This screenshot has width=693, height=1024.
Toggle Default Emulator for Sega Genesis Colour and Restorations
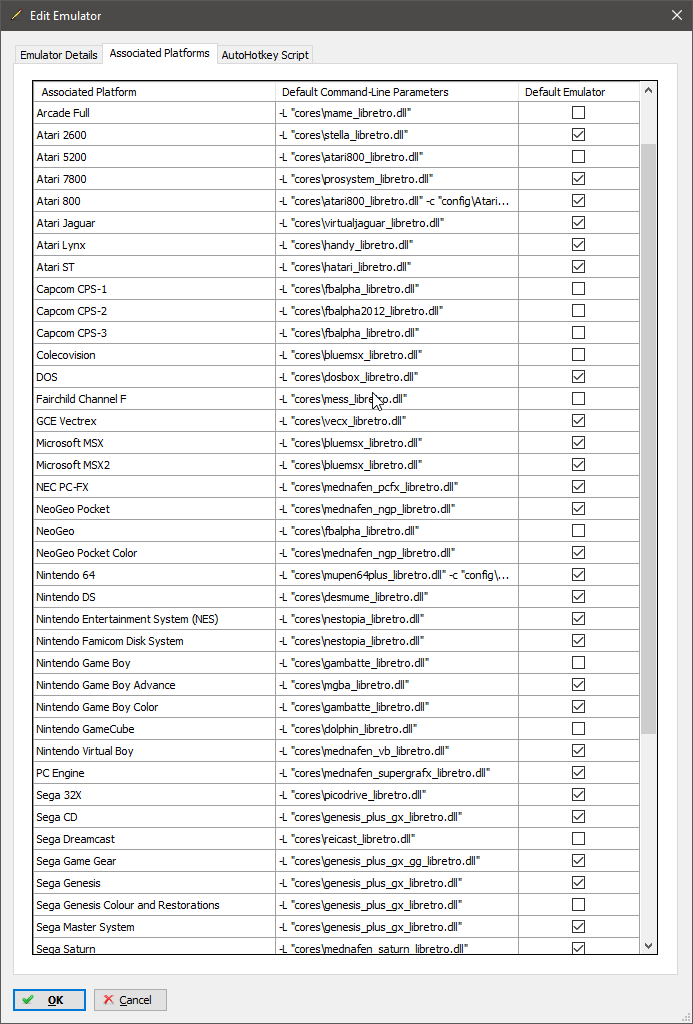578,904
